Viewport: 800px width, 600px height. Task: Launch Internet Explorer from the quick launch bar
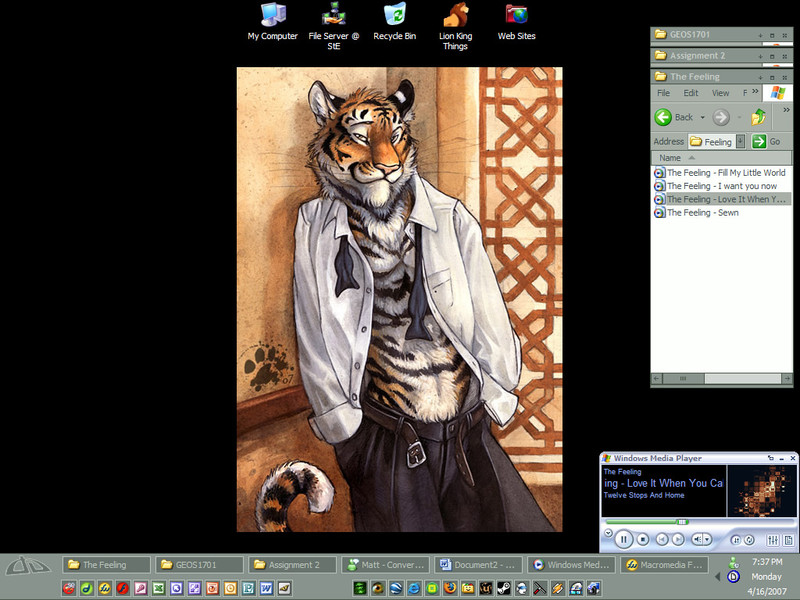pyautogui.click(x=414, y=588)
